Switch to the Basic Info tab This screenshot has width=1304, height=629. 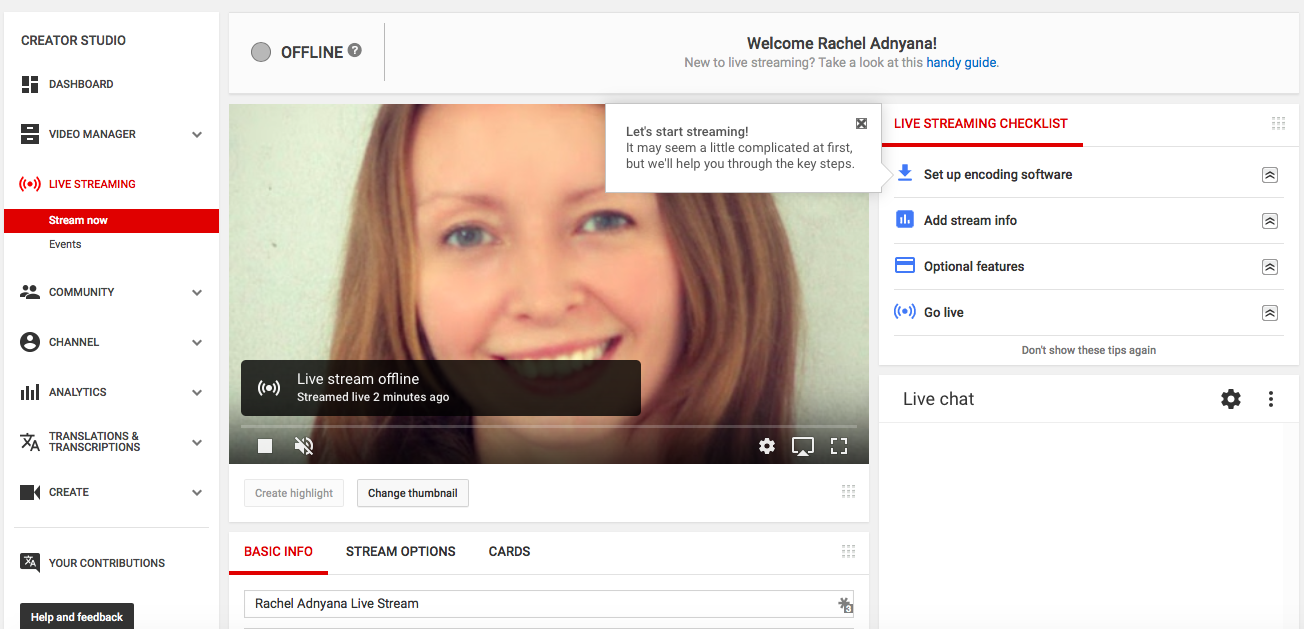pyautogui.click(x=278, y=551)
